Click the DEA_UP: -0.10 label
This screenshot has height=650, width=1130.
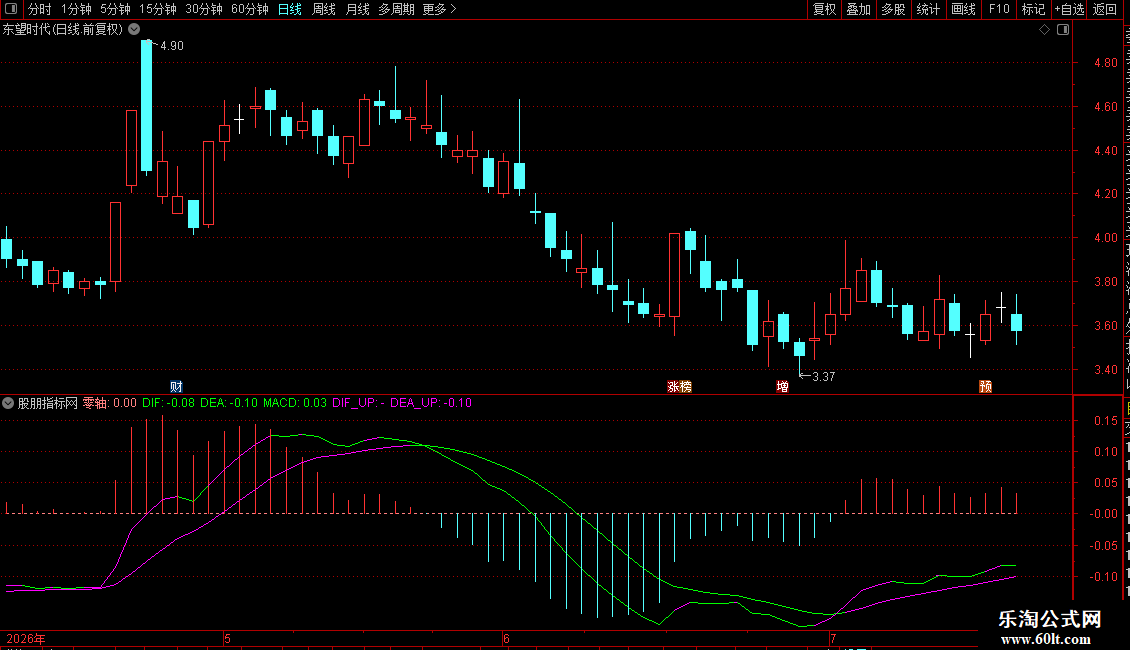pos(431,404)
